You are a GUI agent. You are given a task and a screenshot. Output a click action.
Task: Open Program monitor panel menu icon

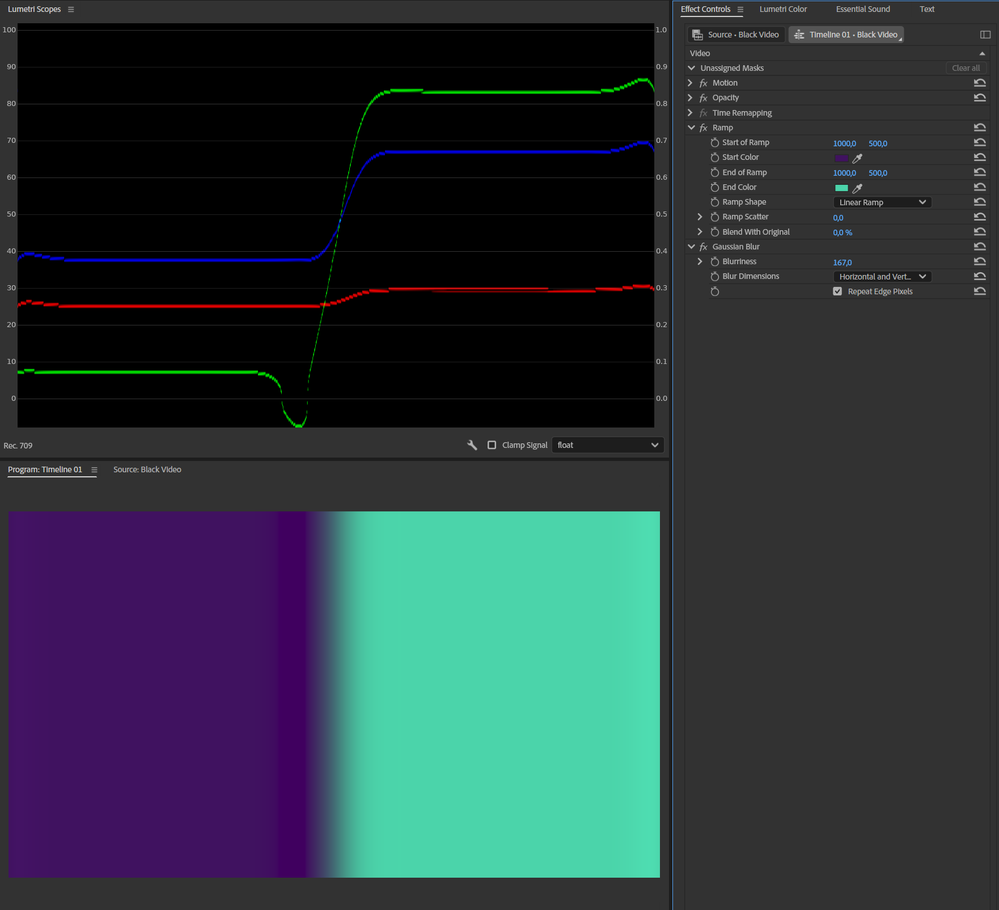pos(94,470)
